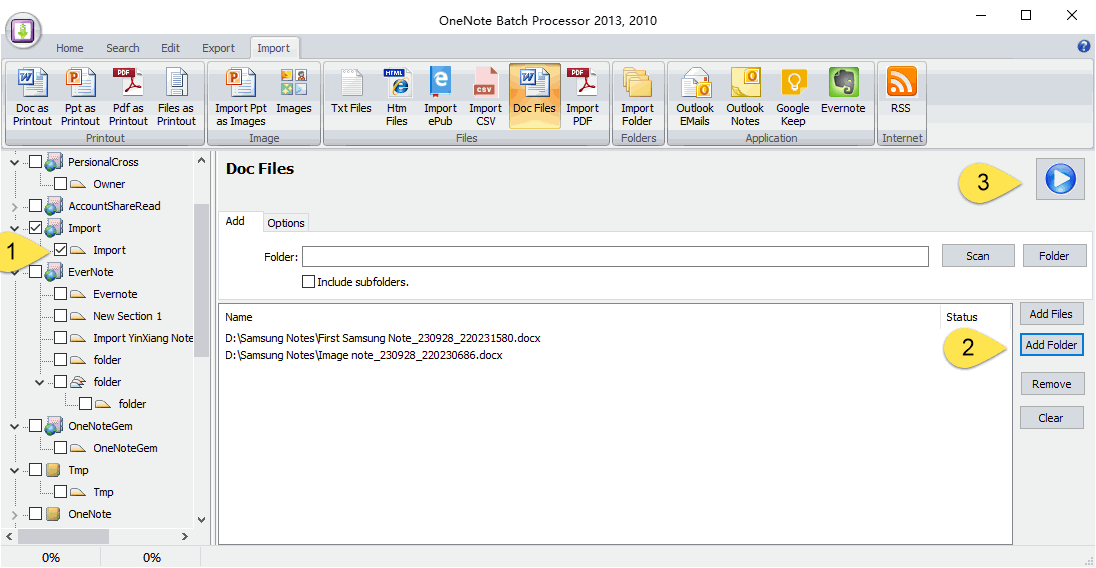Collapse the Tmp notebook node

point(14,470)
